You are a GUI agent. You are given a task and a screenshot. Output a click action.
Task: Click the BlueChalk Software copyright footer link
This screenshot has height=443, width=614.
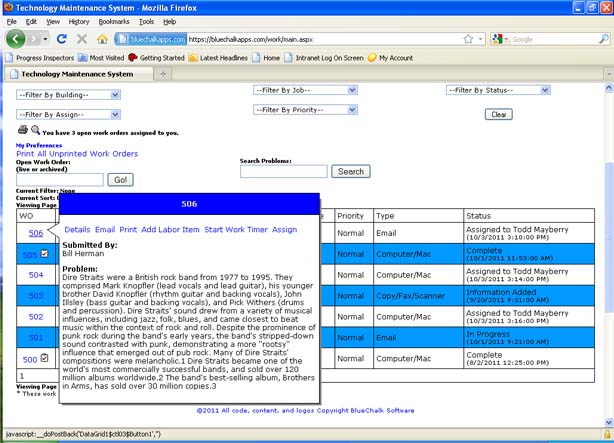pos(305,410)
